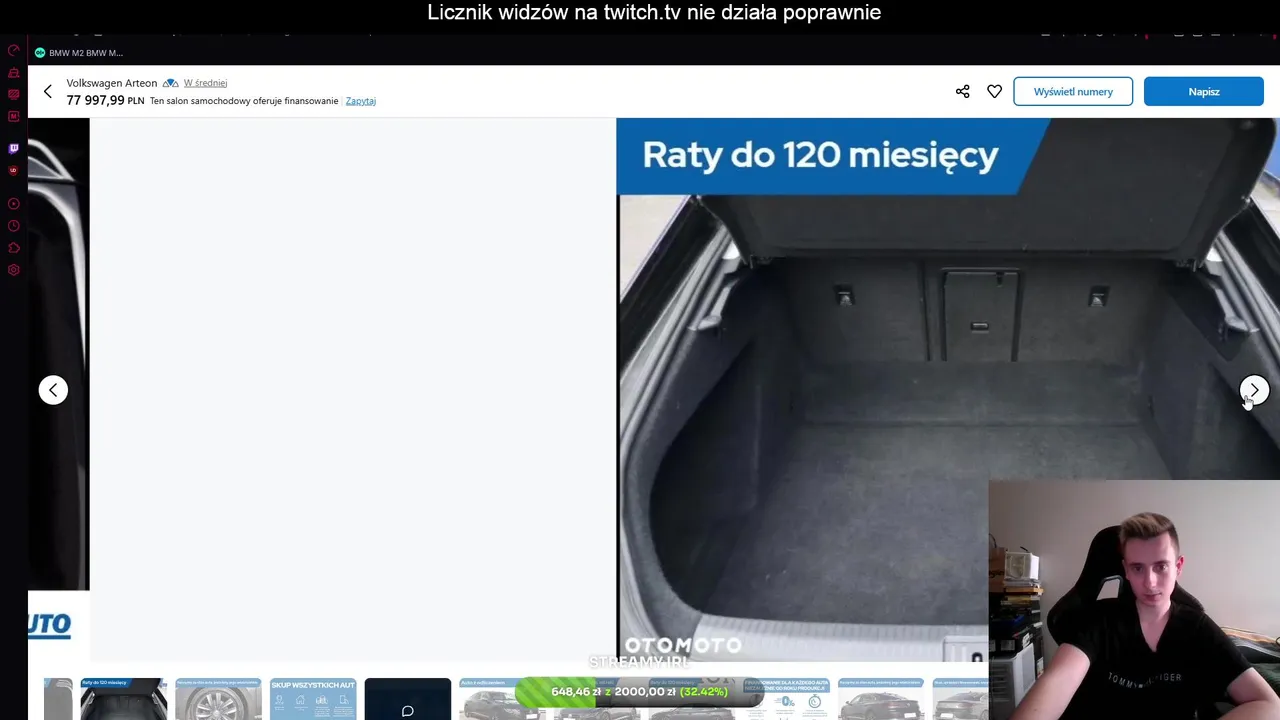Viewport: 1280px width, 720px height.
Task: Open history clock icon in sidebar
Action: coord(13,226)
